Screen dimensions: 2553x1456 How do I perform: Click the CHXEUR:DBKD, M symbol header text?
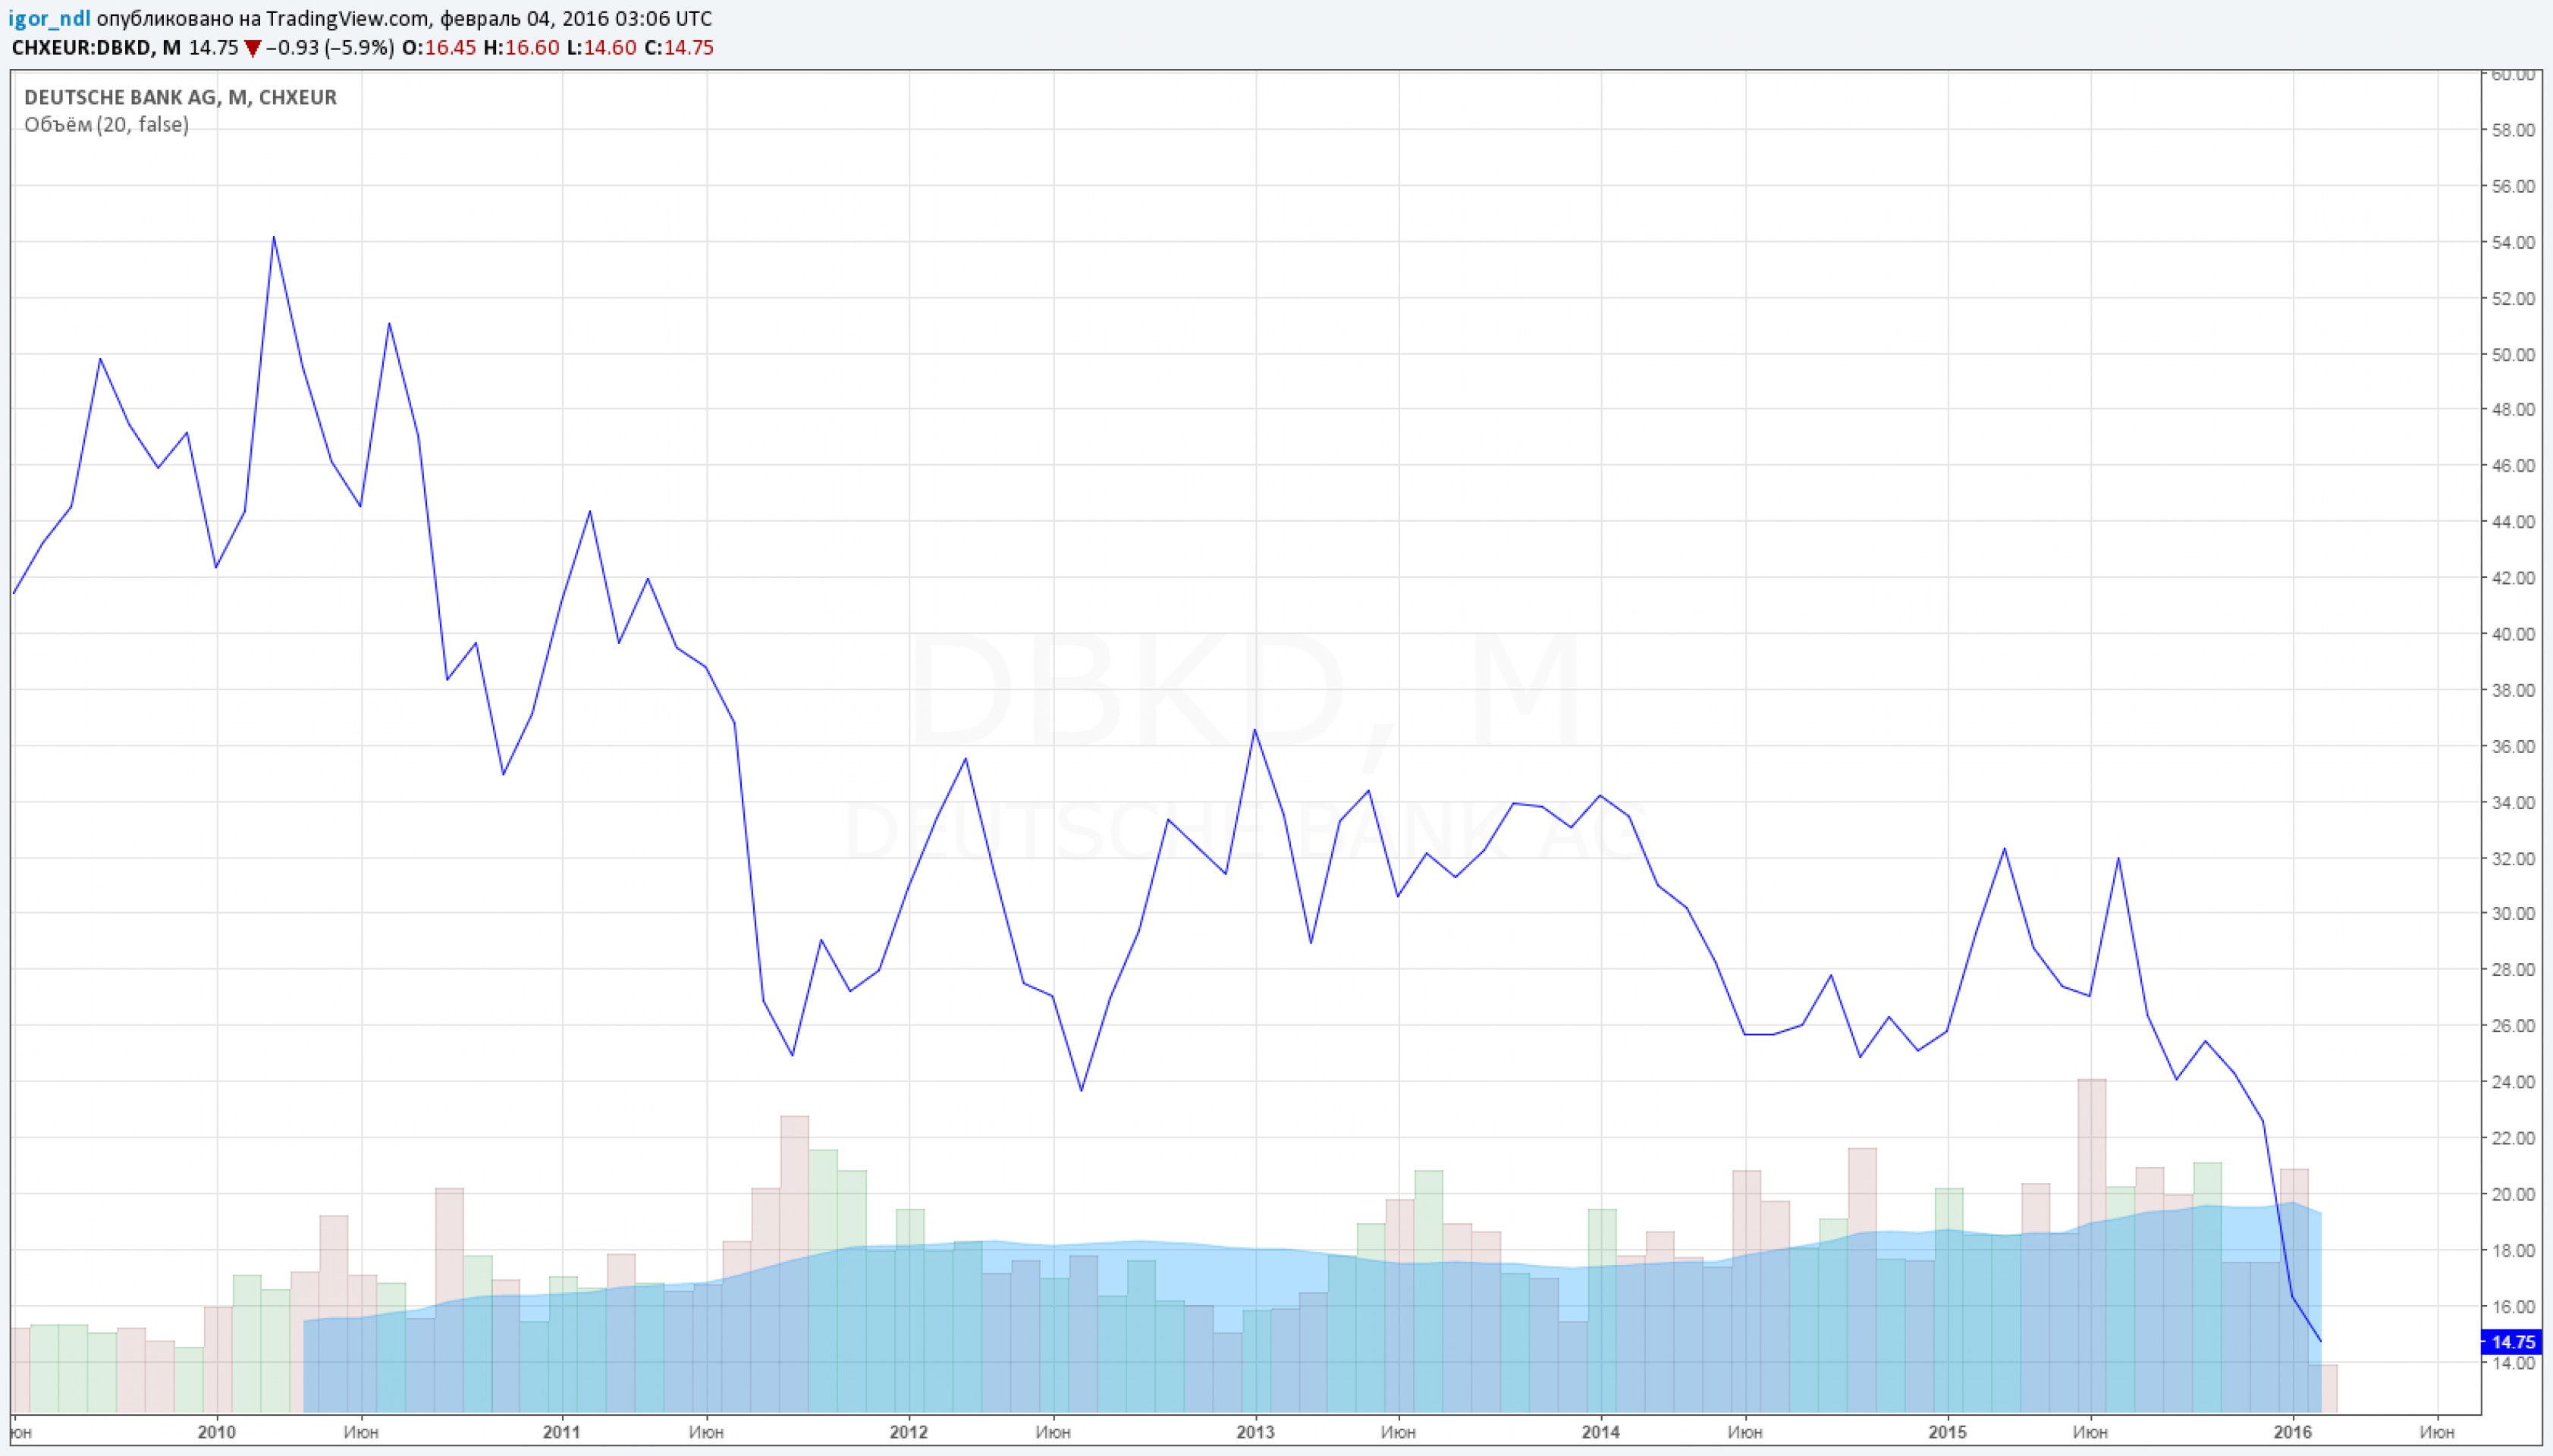(97, 48)
